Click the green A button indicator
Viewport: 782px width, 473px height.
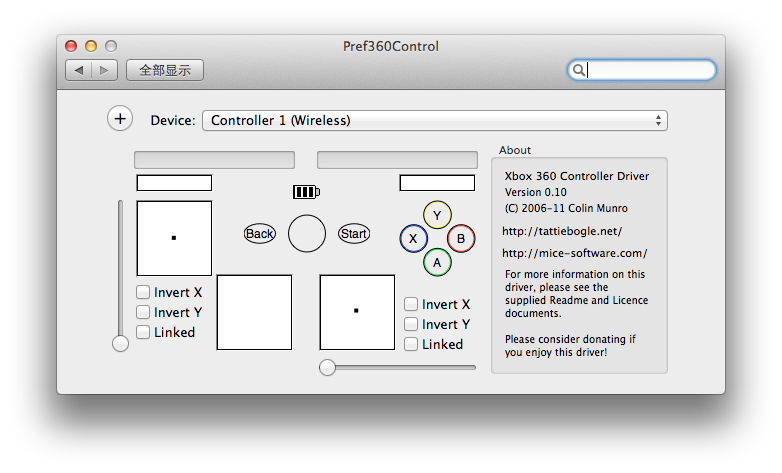pyautogui.click(x=437, y=262)
